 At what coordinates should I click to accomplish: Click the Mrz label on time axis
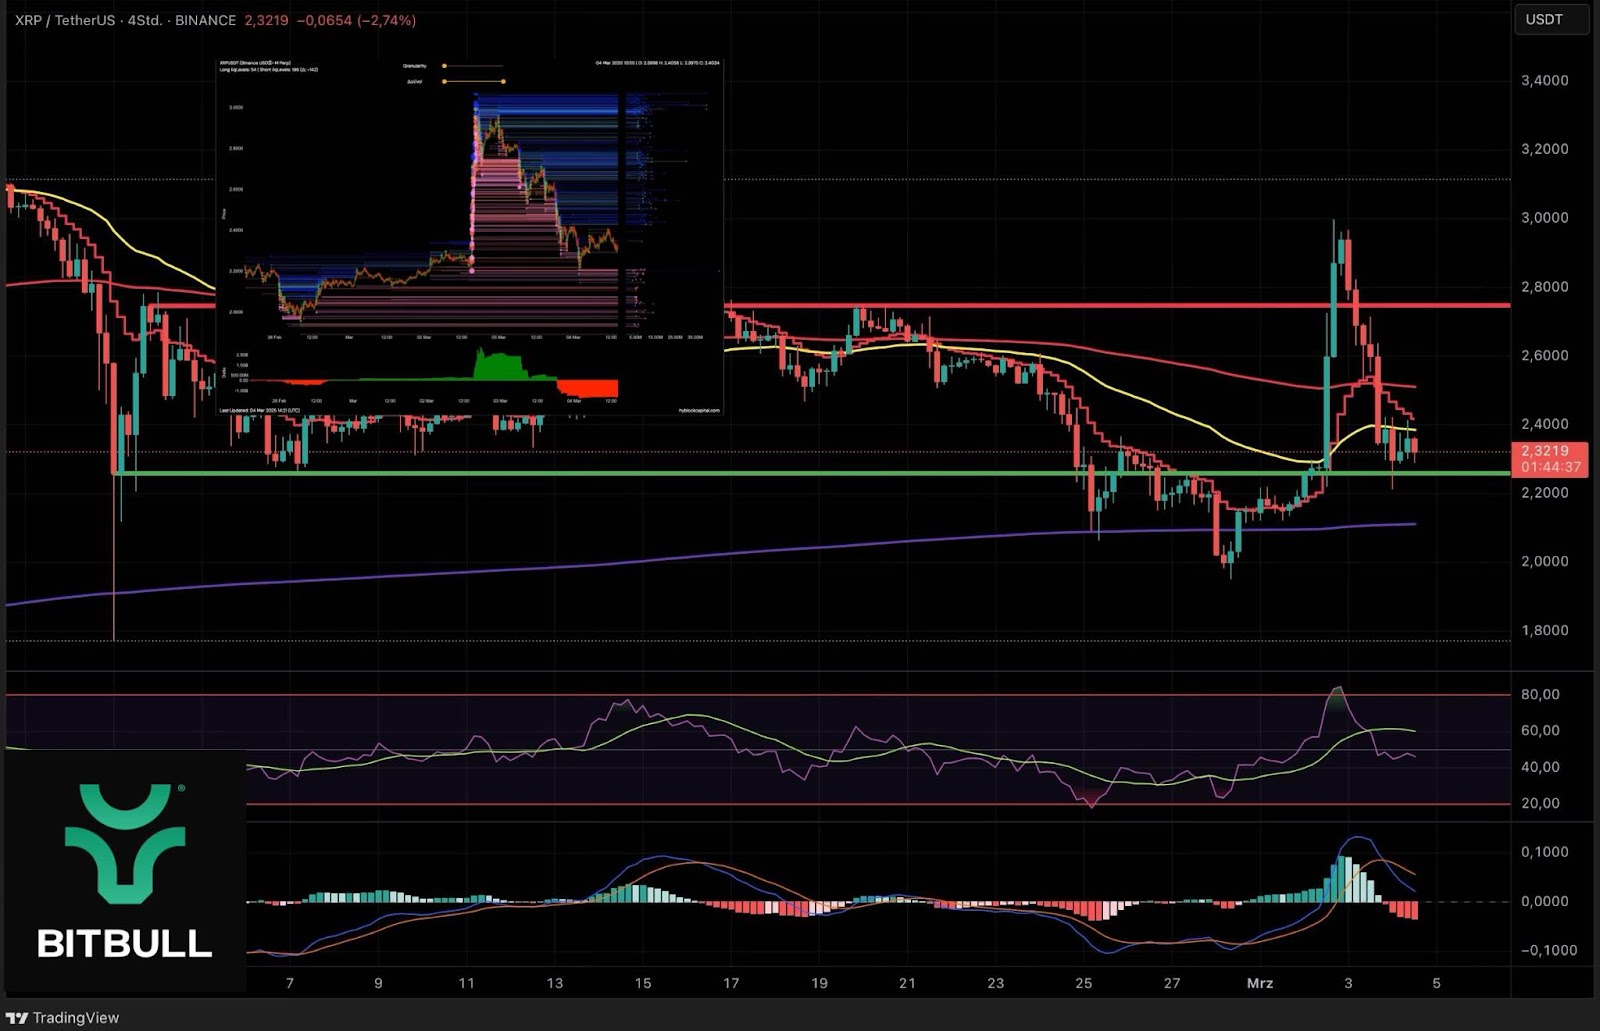pyautogui.click(x=1260, y=983)
